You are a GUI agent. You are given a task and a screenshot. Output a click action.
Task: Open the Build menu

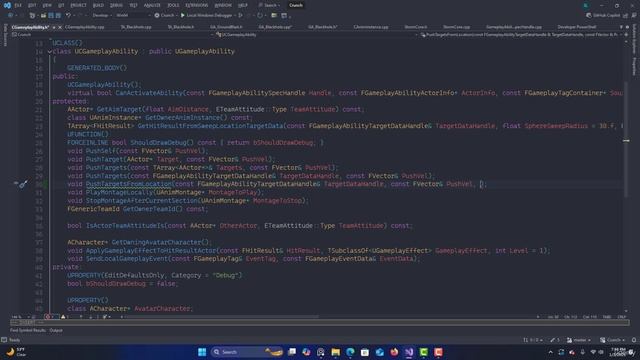point(98,5)
